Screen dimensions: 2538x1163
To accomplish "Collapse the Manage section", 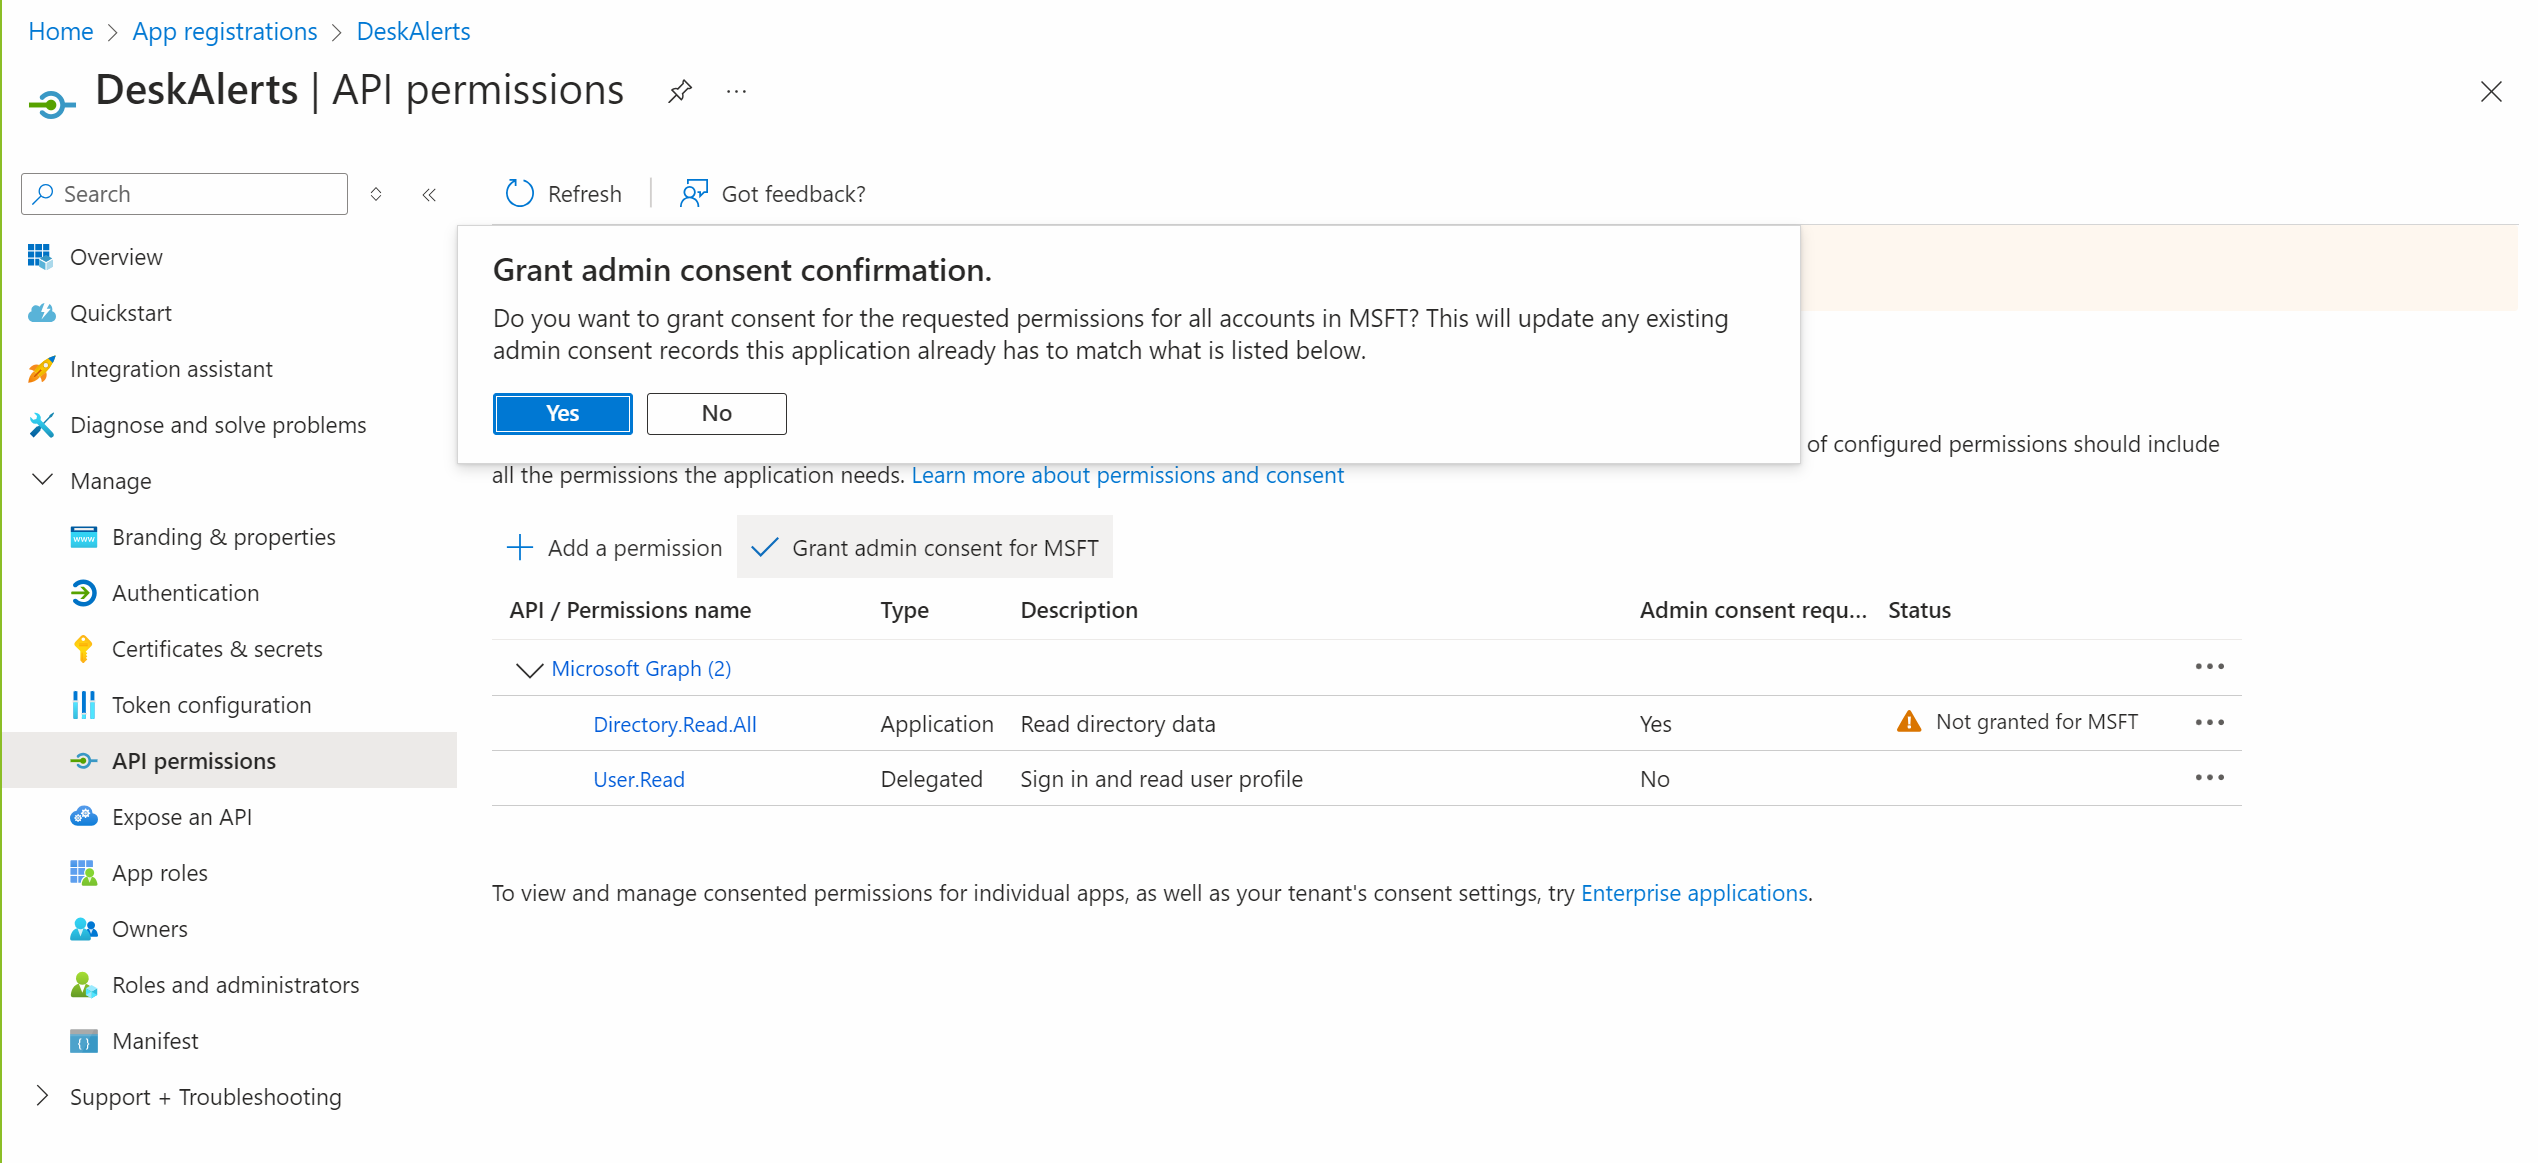I will [x=42, y=480].
